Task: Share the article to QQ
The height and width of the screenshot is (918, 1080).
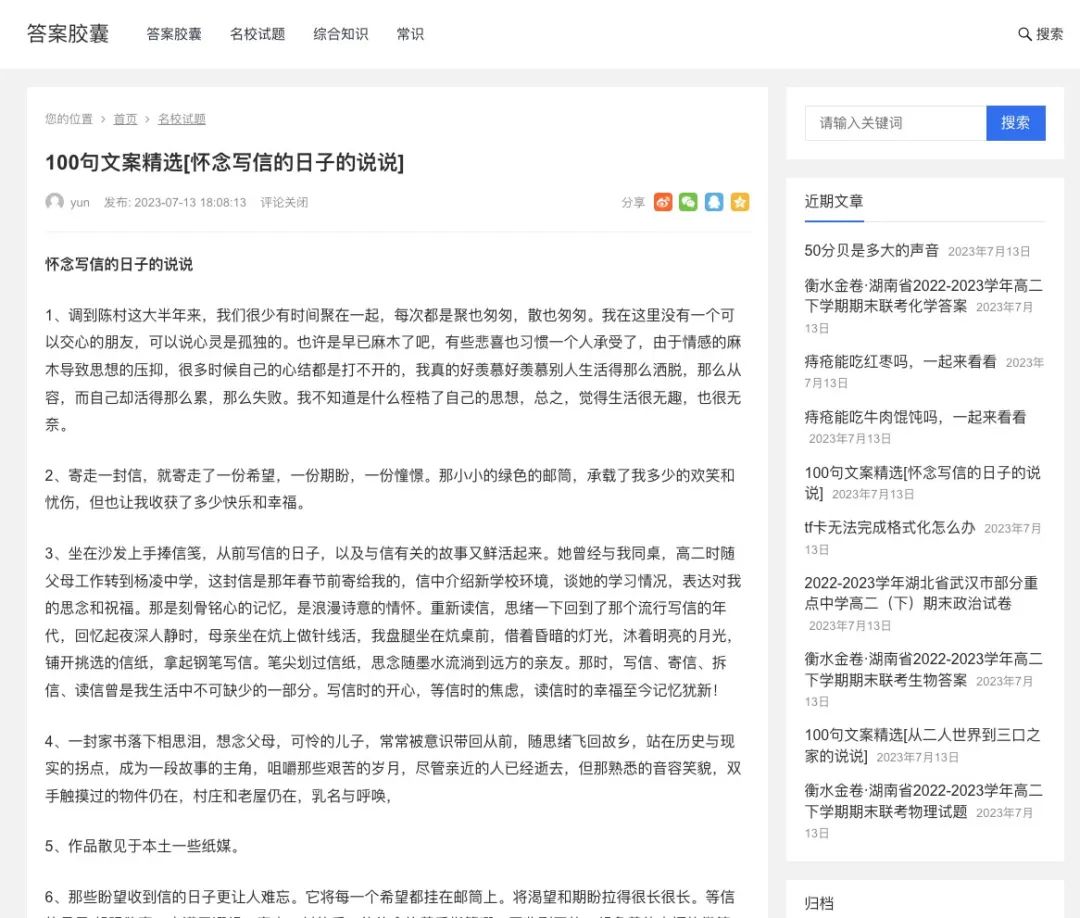Action: (x=713, y=202)
